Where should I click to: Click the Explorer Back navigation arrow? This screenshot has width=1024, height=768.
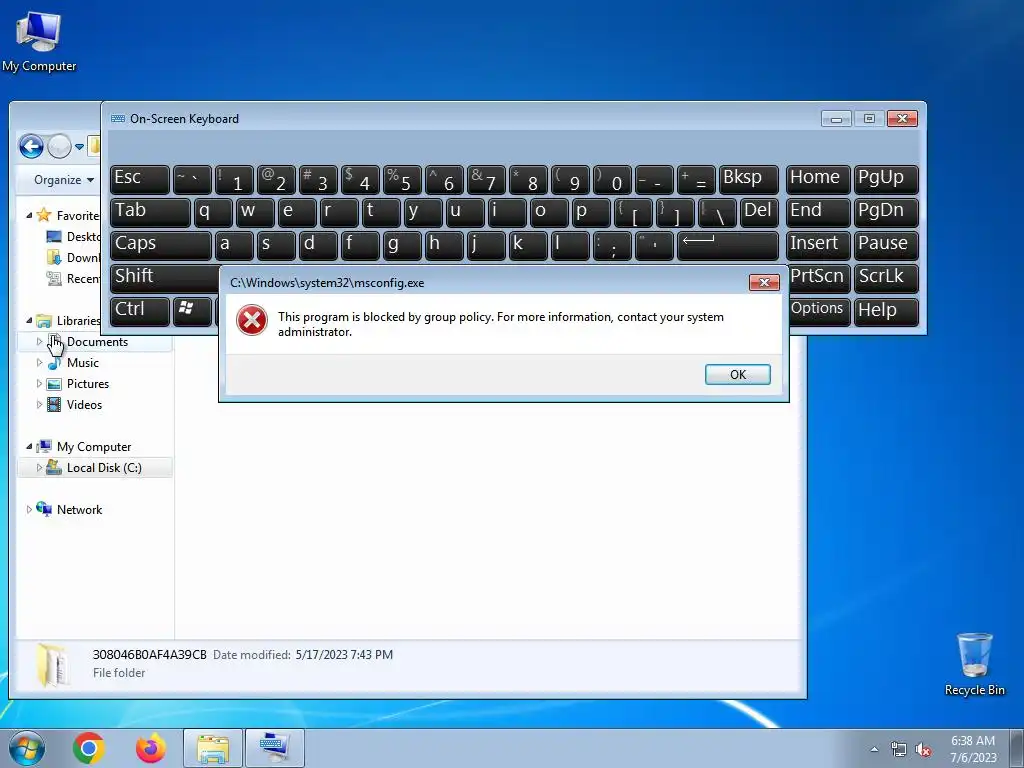tap(31, 146)
